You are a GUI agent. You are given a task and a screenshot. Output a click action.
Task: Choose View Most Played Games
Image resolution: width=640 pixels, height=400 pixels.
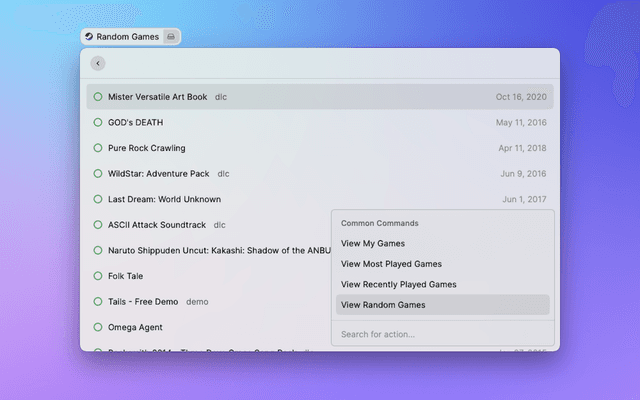(391, 264)
